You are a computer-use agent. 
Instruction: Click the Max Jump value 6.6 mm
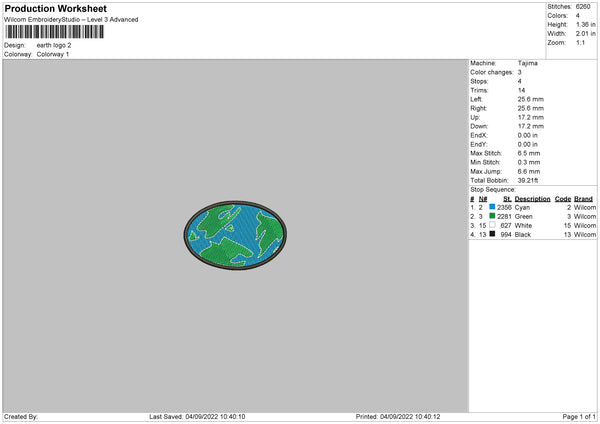click(529, 171)
